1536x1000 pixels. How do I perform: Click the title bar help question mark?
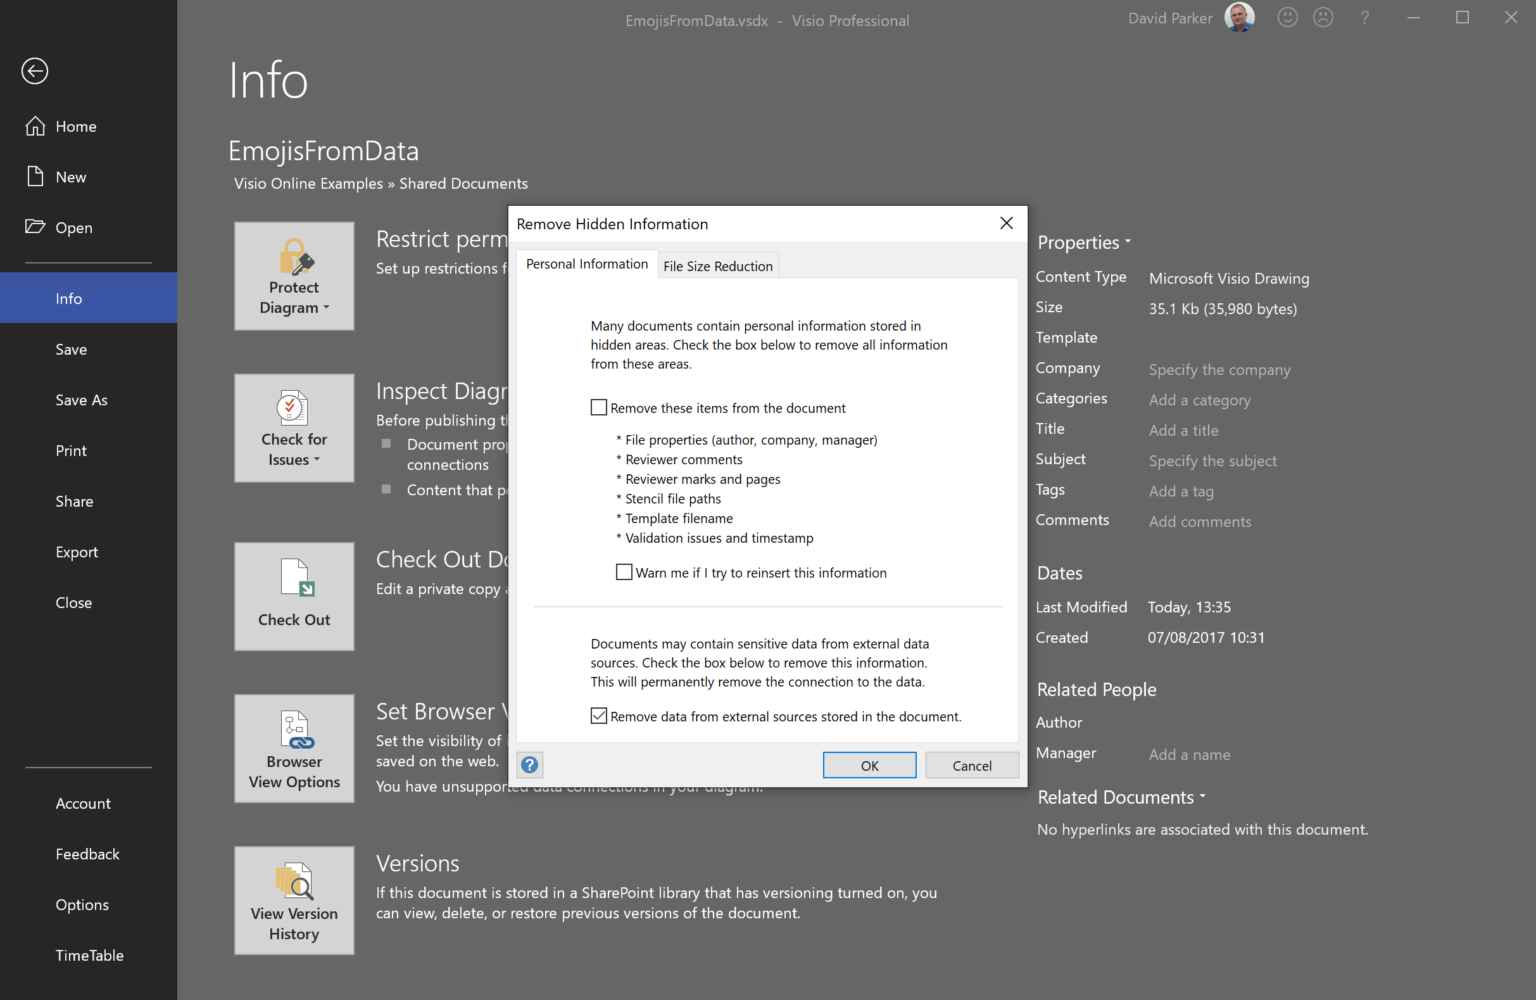point(1364,18)
